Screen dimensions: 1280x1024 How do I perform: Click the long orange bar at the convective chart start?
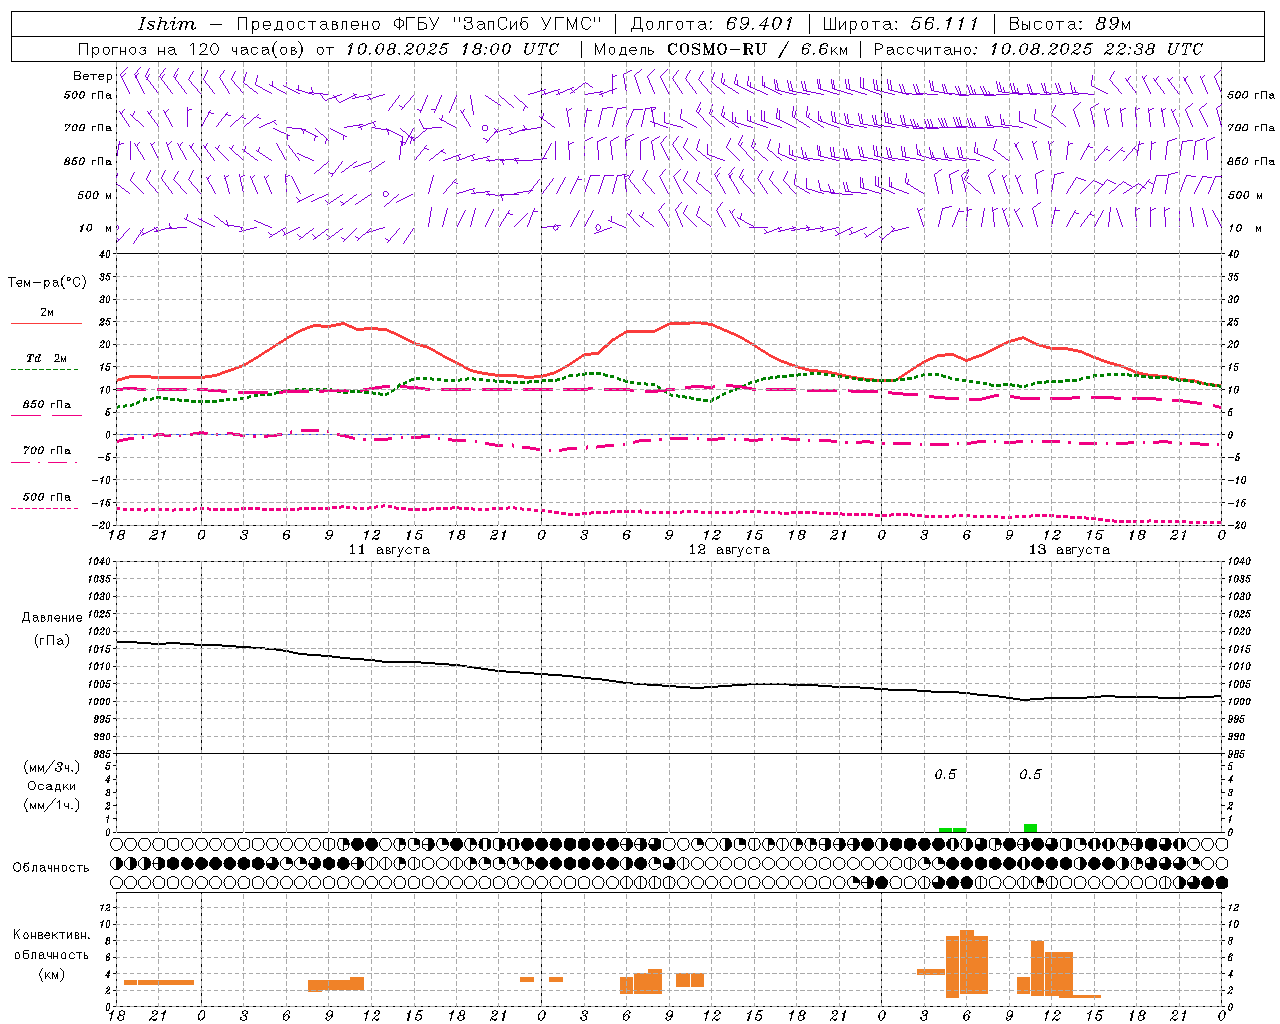(x=159, y=982)
